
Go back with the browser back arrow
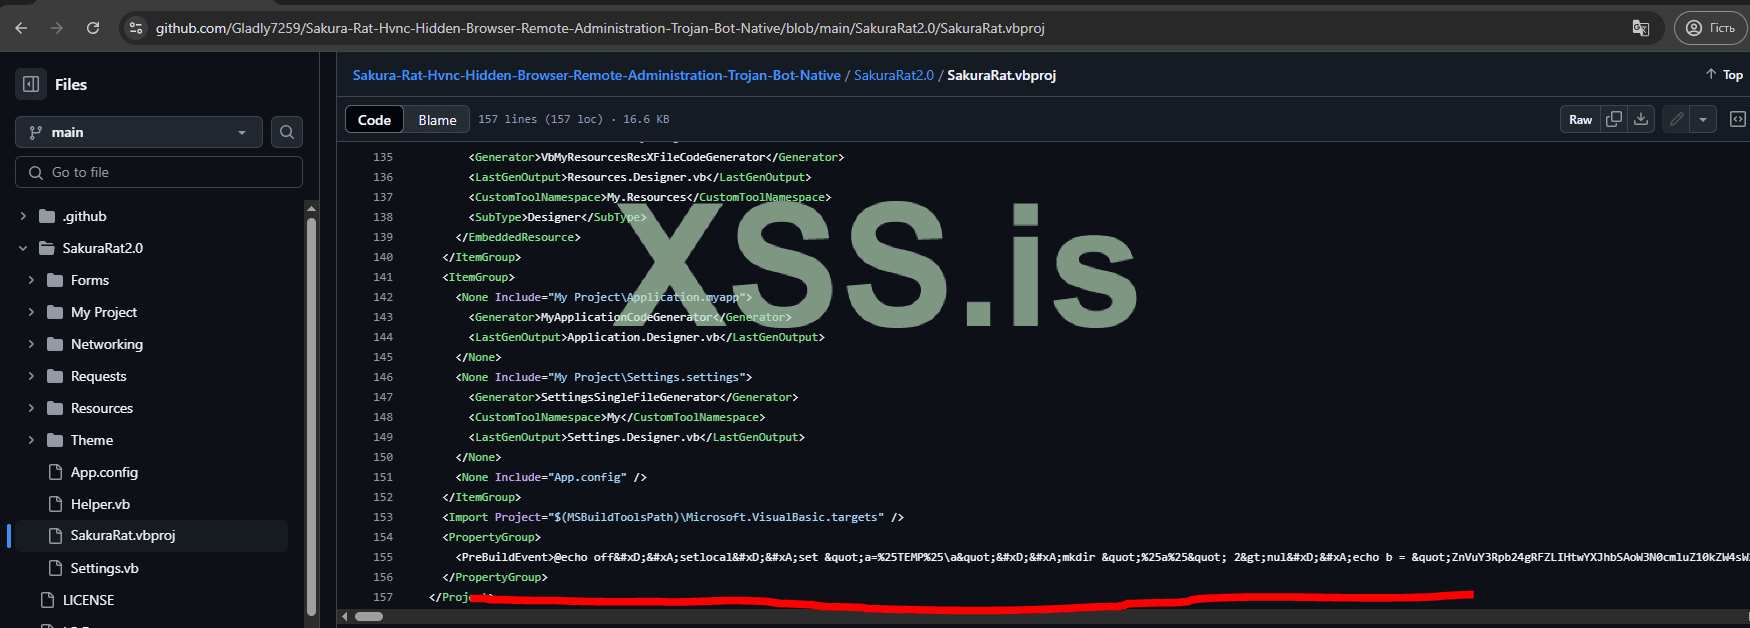[x=22, y=28]
